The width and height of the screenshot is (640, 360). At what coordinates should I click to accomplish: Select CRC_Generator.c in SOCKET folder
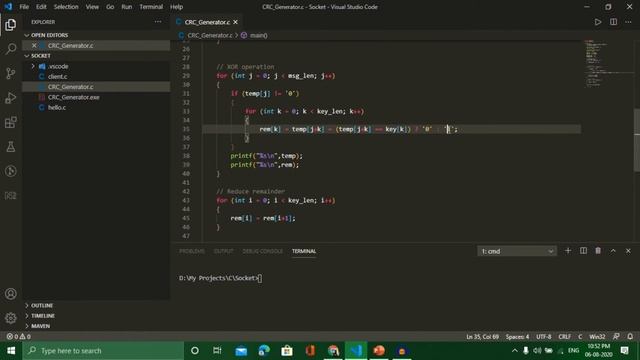(96, 87)
